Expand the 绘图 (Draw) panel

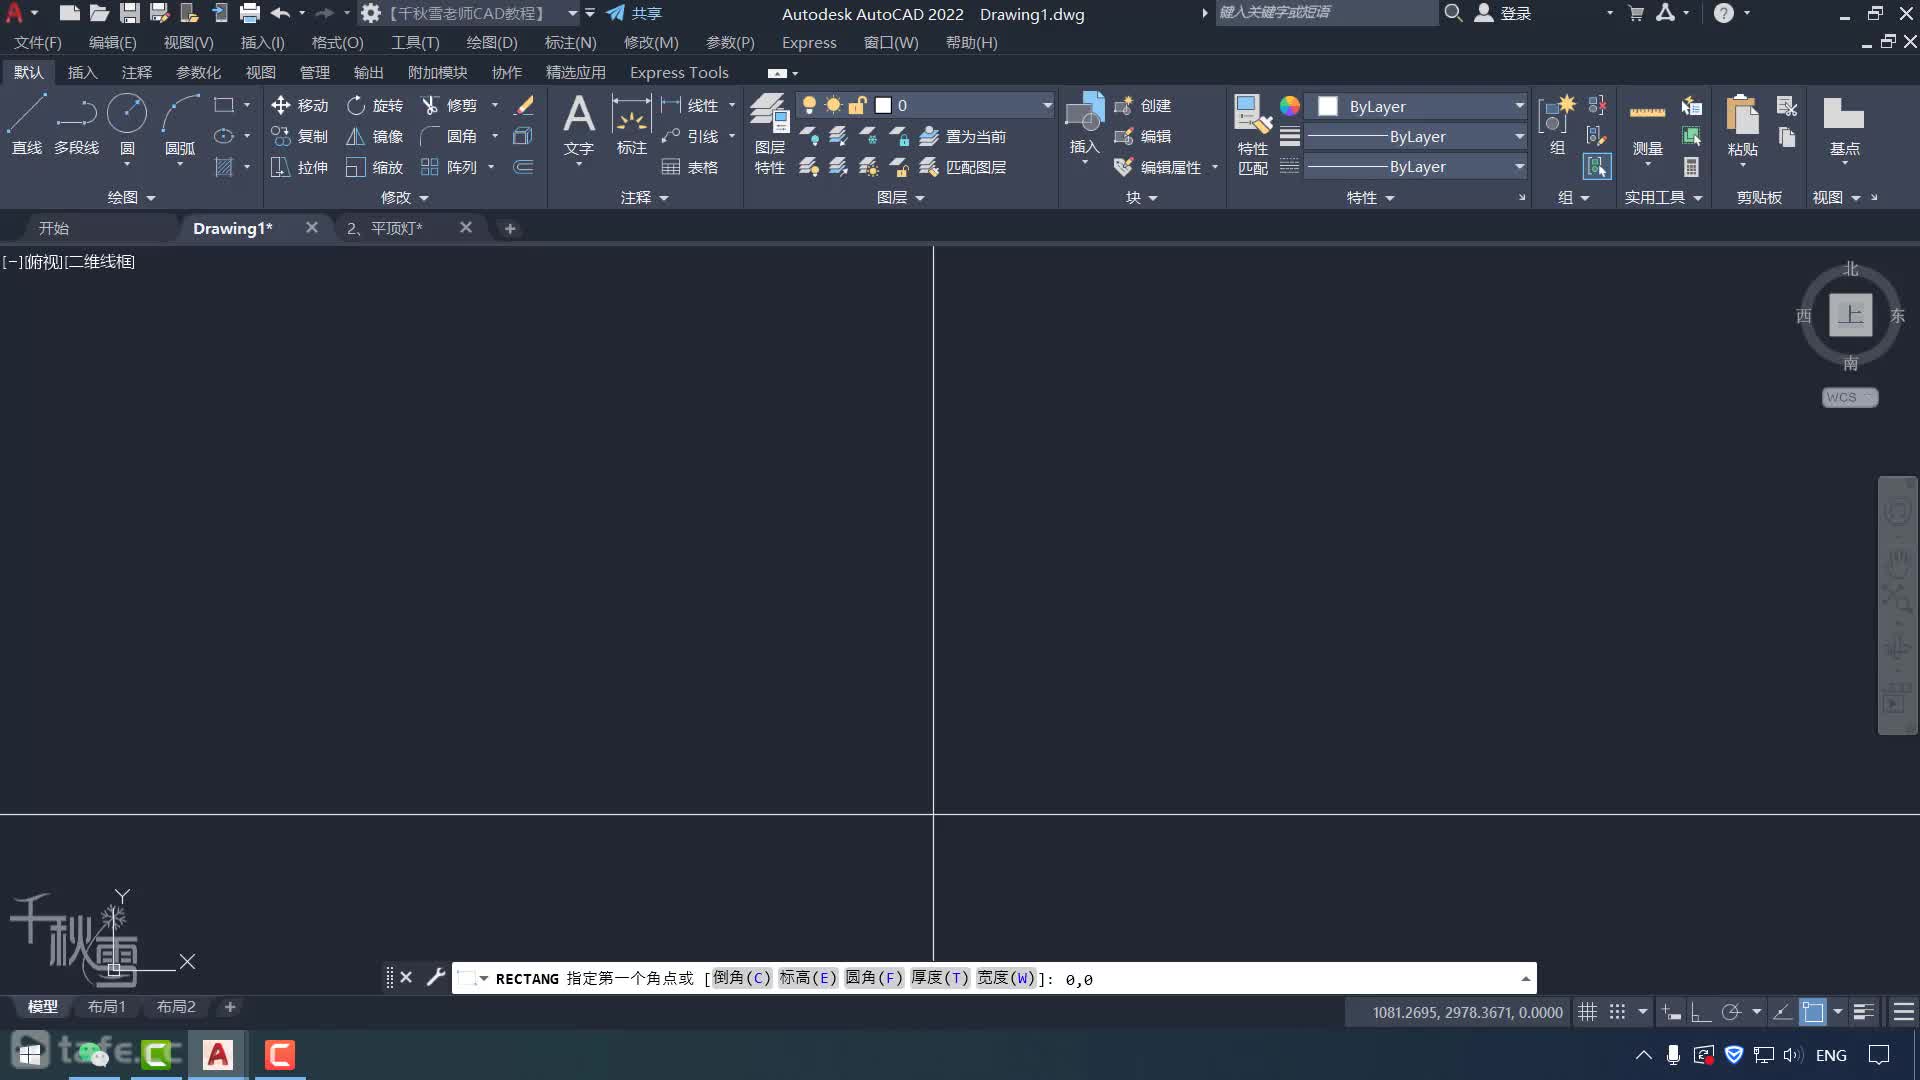tap(132, 198)
